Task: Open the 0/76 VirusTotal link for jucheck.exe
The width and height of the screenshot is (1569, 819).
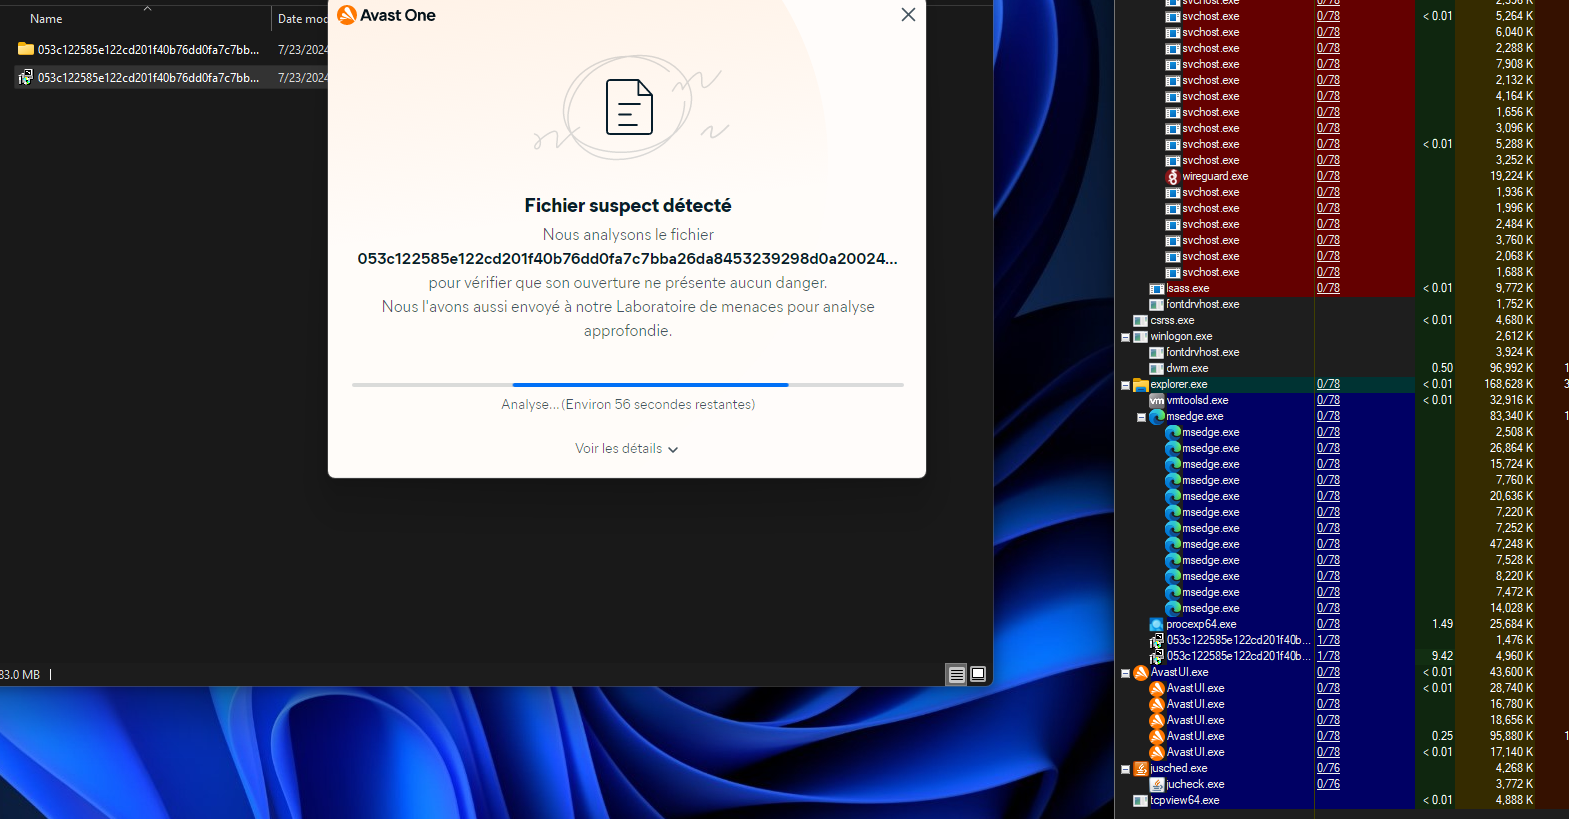Action: tap(1328, 784)
